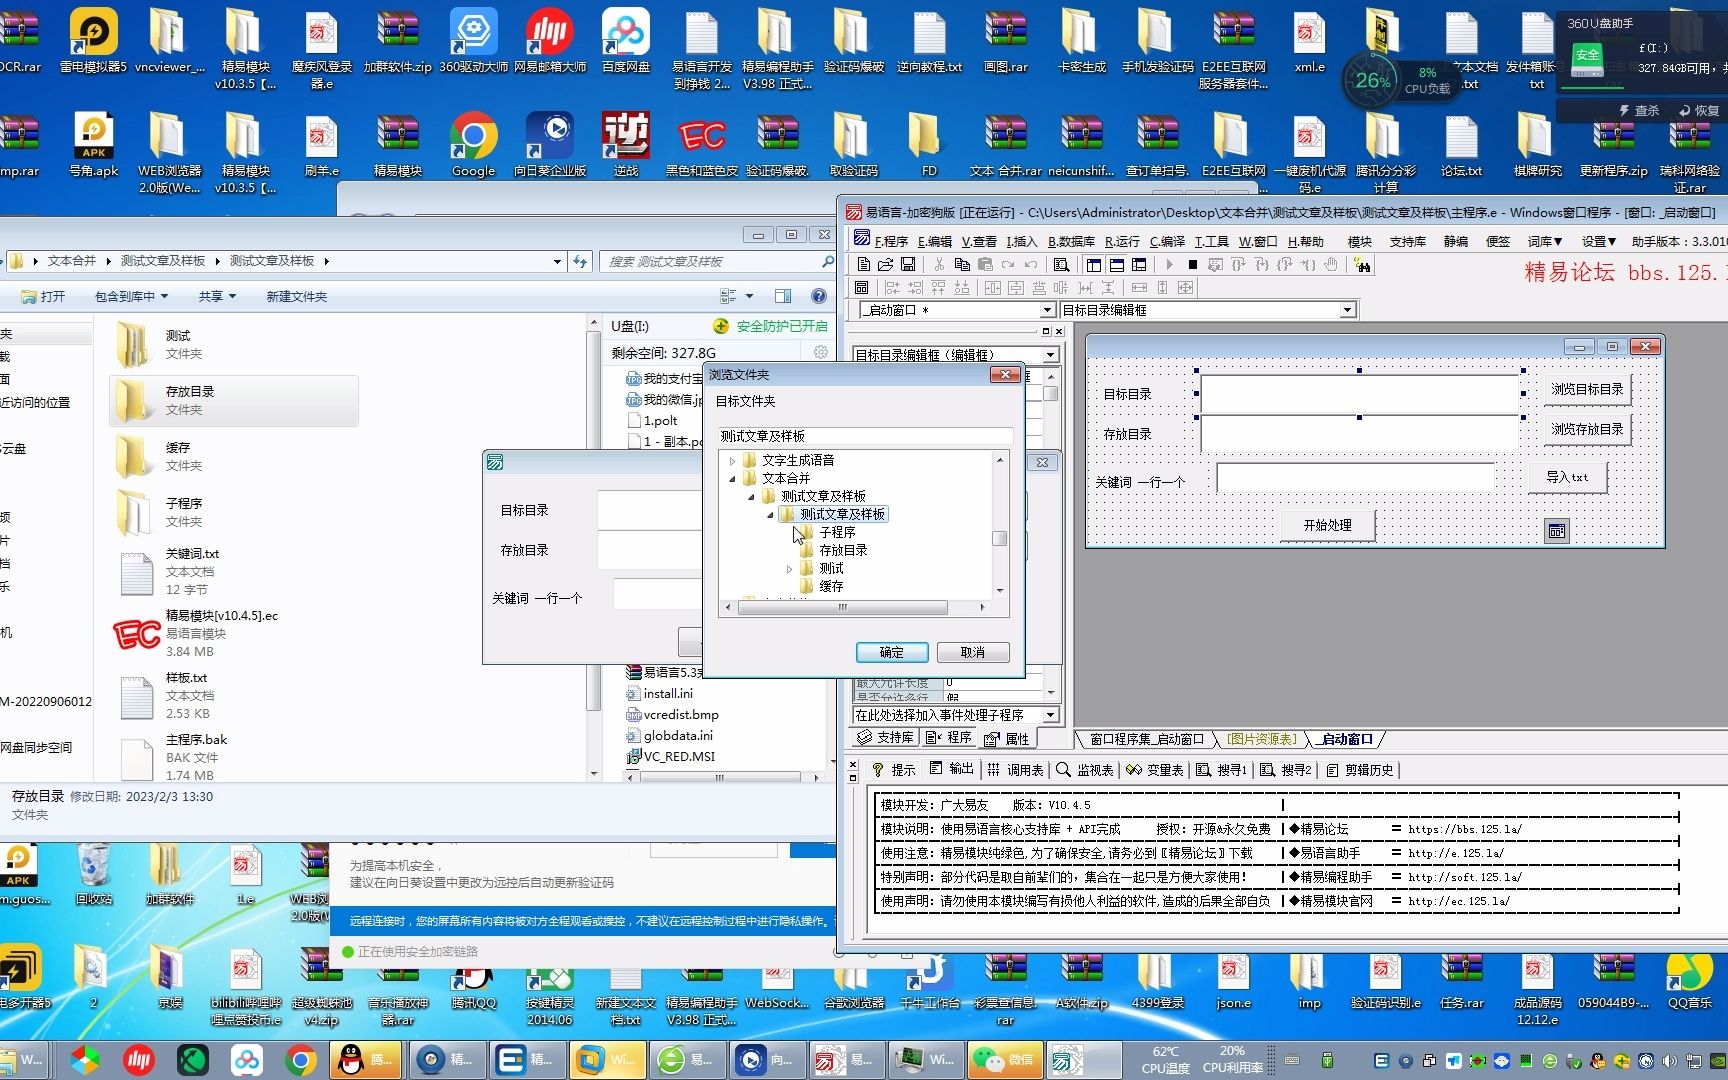1728x1080 pixels.
Task: Click the vertical scrollbar thumb in browse folder tree
Action: tap(999, 539)
